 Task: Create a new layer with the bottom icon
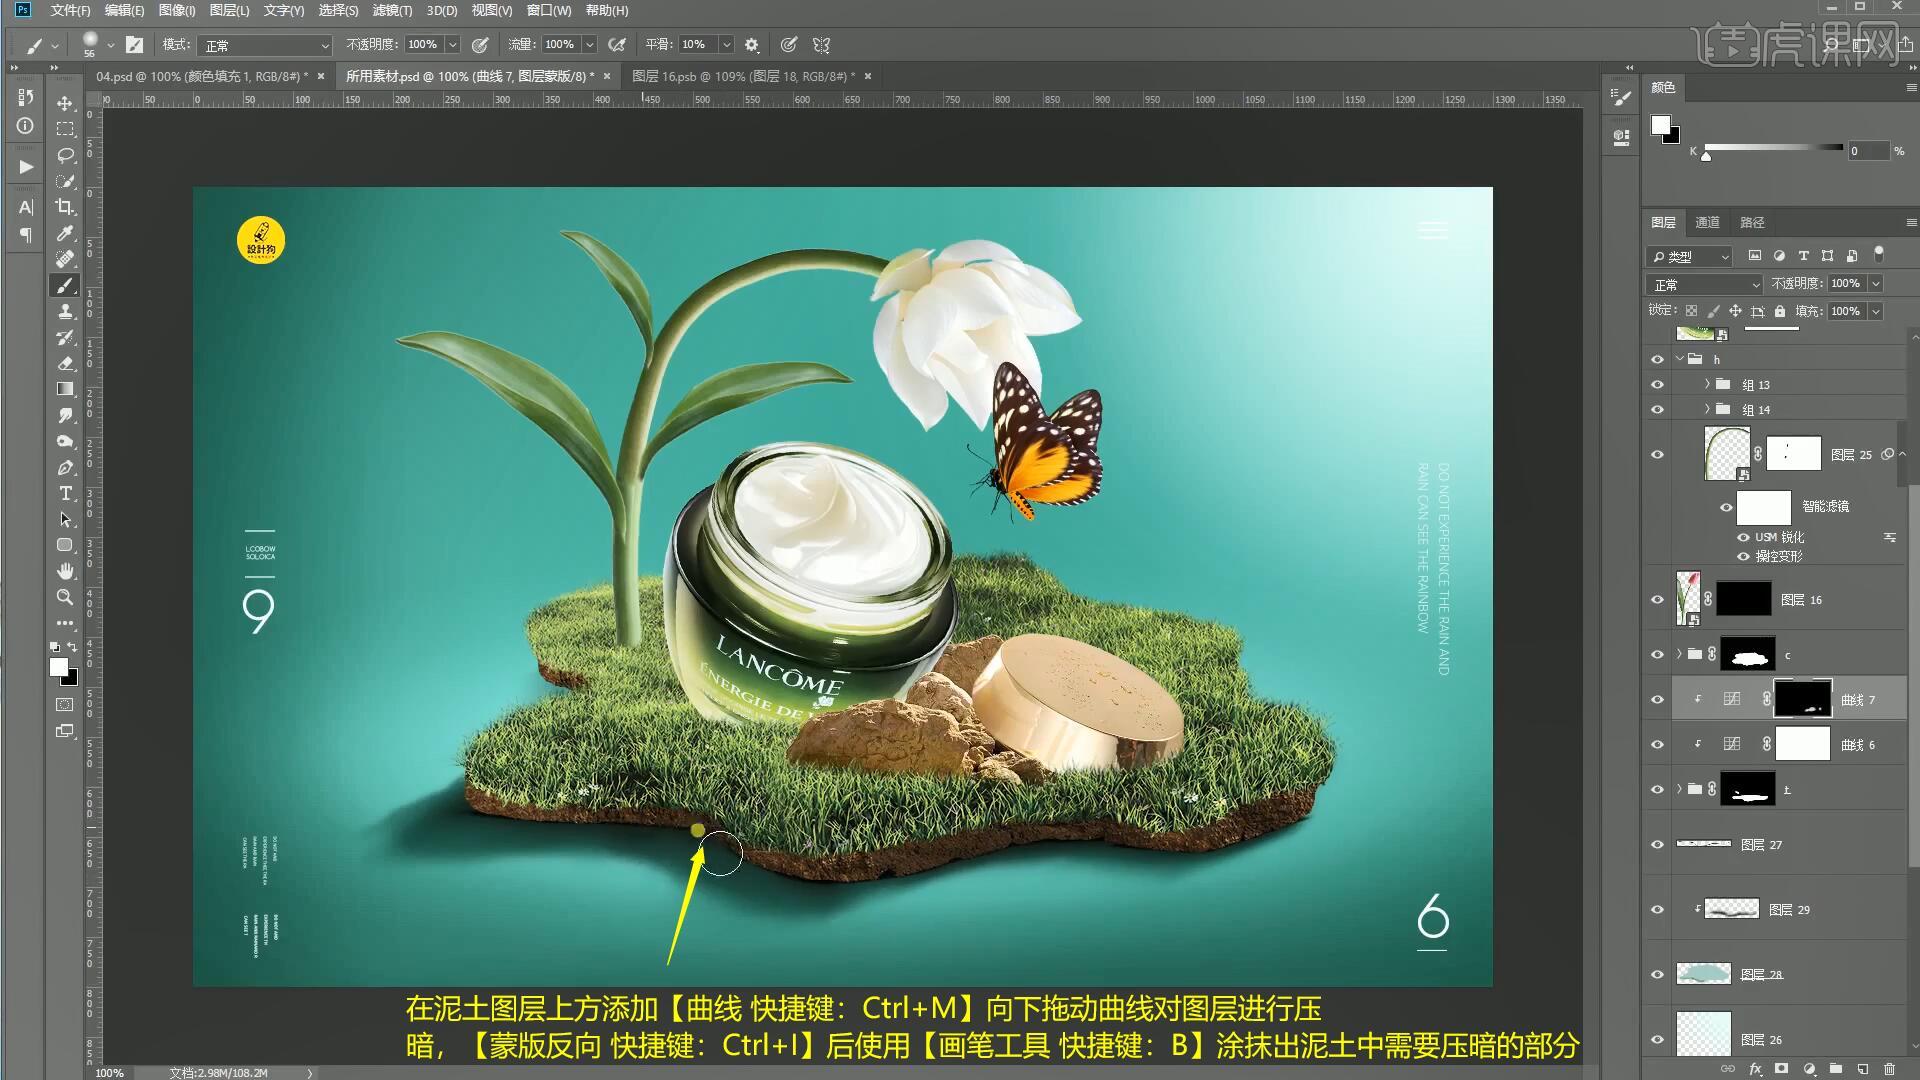coord(1862,1069)
